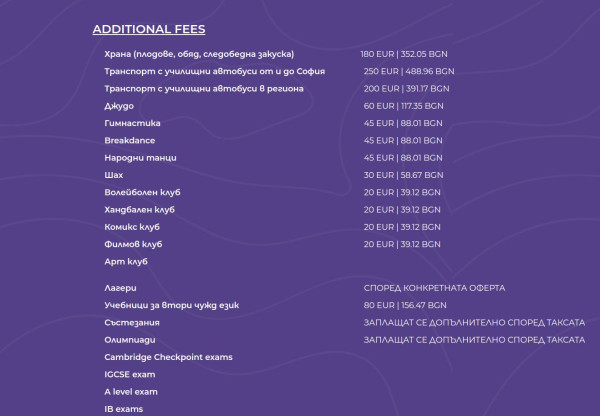The width and height of the screenshot is (600, 416).
Task: Select the Народни танци row label
Action: 140,158
